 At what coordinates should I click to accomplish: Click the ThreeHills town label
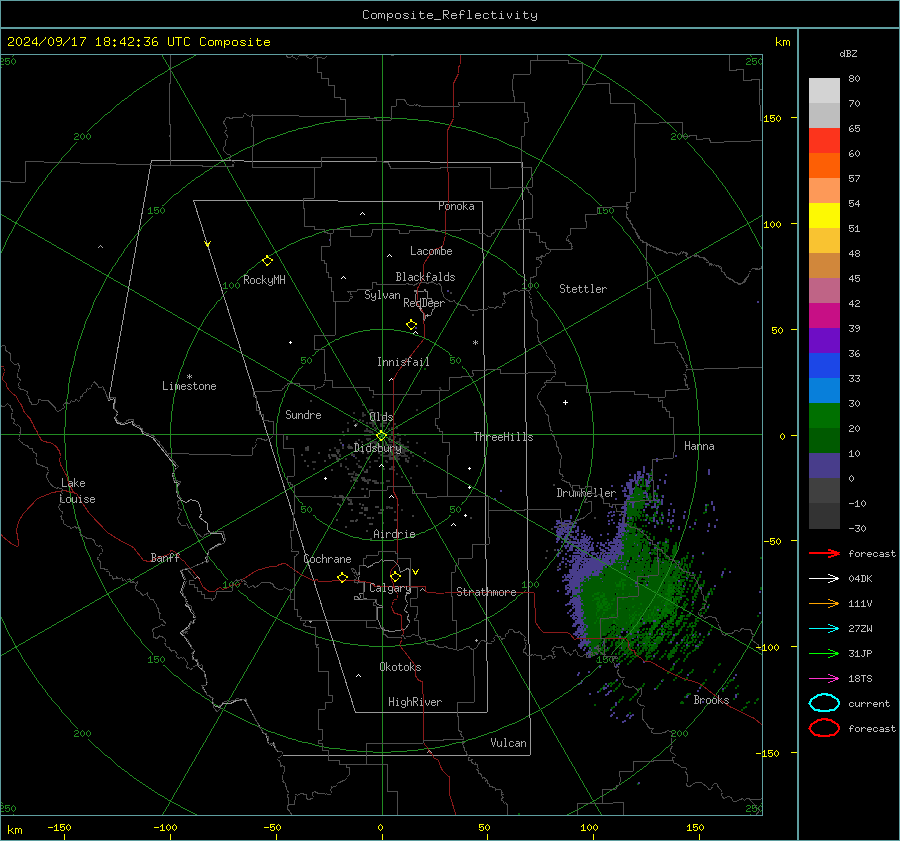(x=503, y=437)
